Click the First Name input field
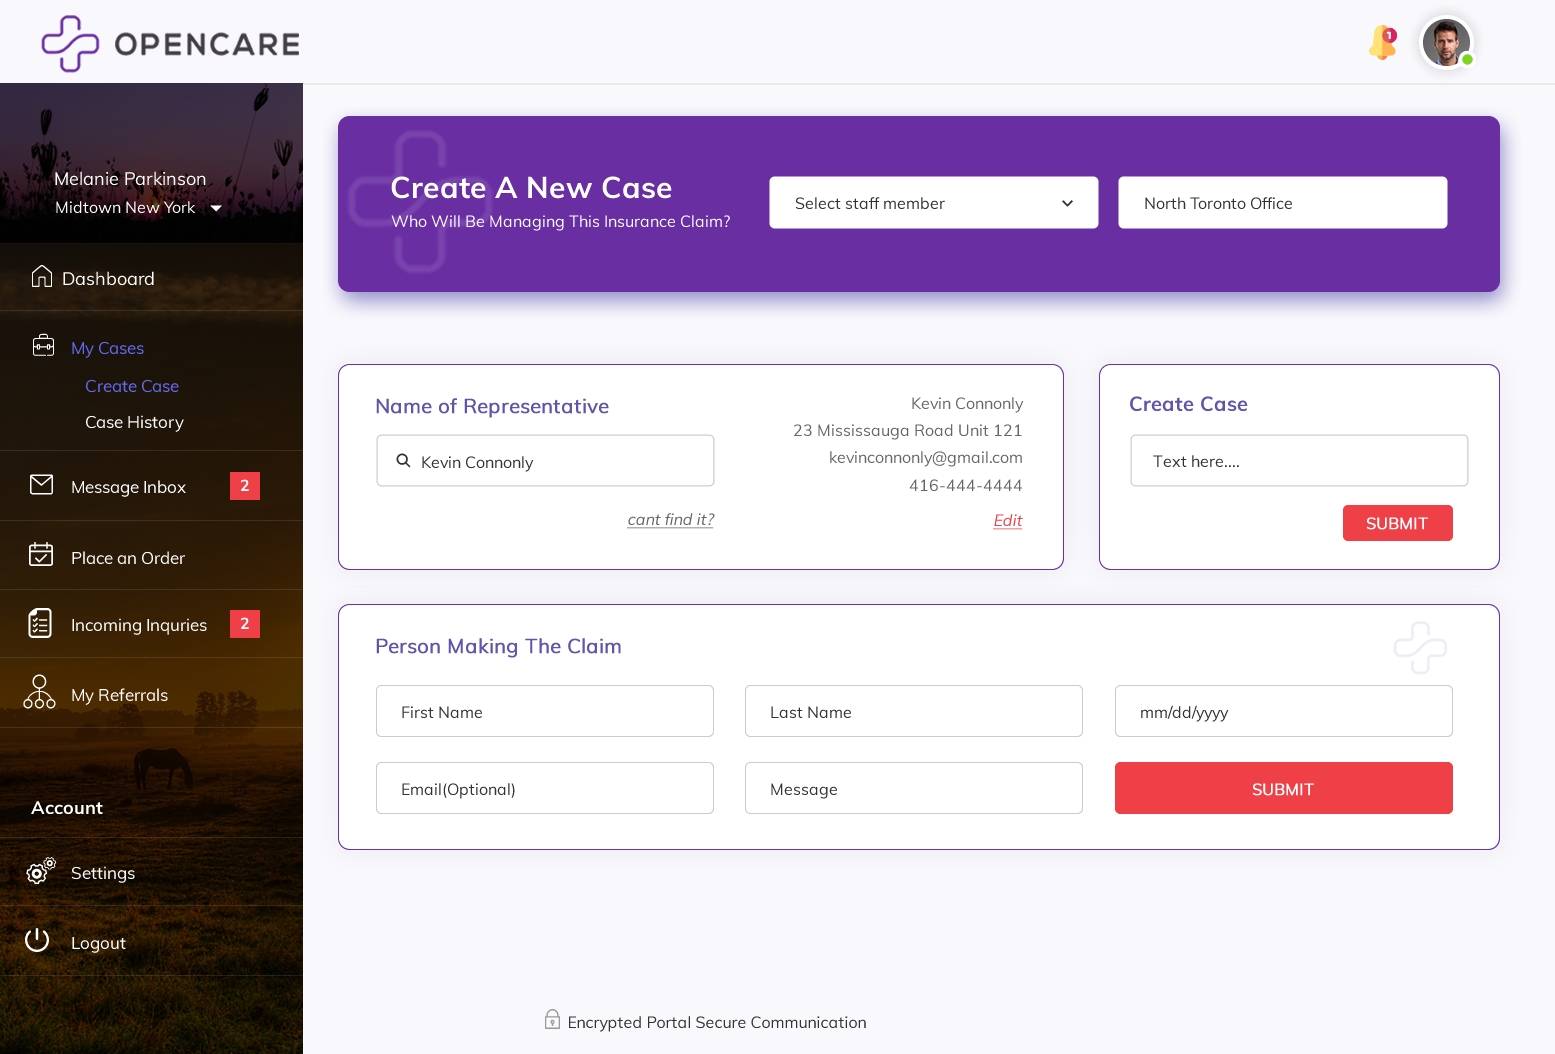The height and width of the screenshot is (1054, 1555). tap(544, 711)
